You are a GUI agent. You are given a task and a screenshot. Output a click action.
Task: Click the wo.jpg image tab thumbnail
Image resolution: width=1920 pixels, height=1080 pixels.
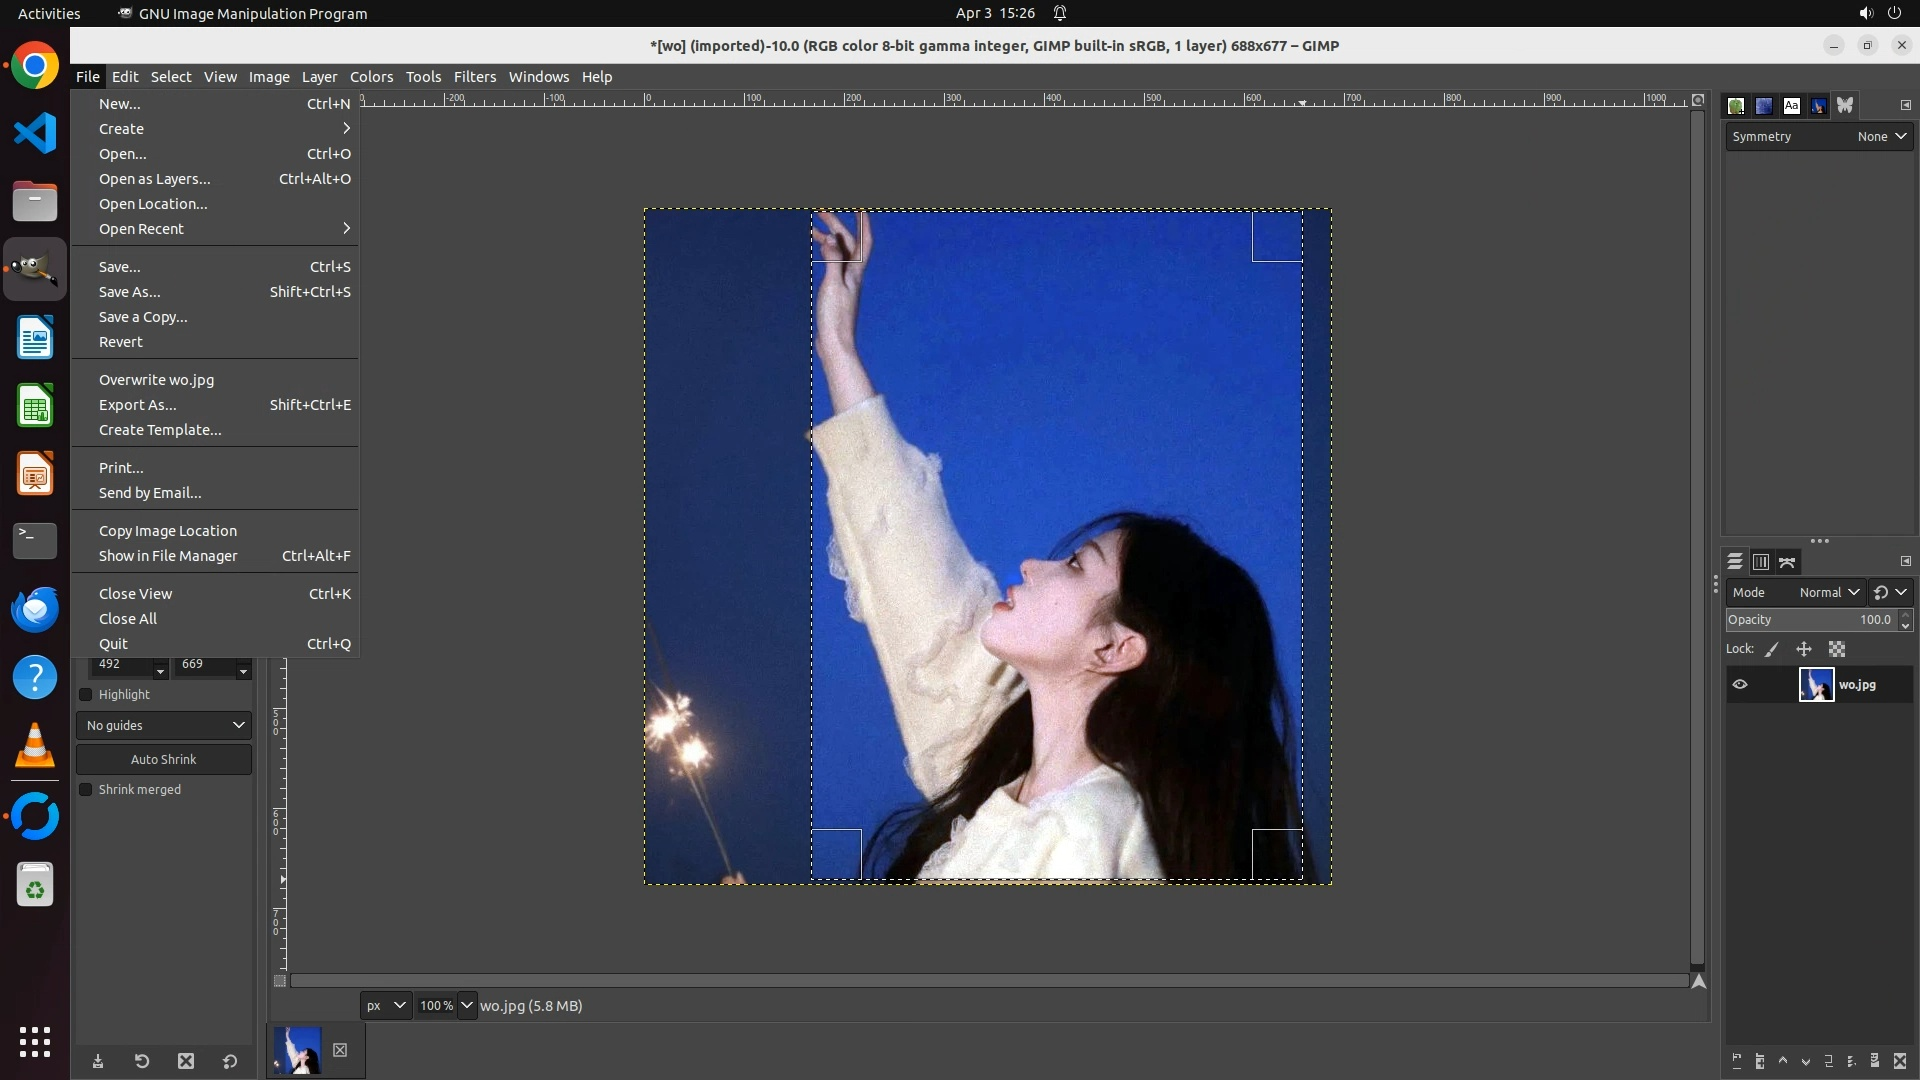pyautogui.click(x=297, y=1050)
